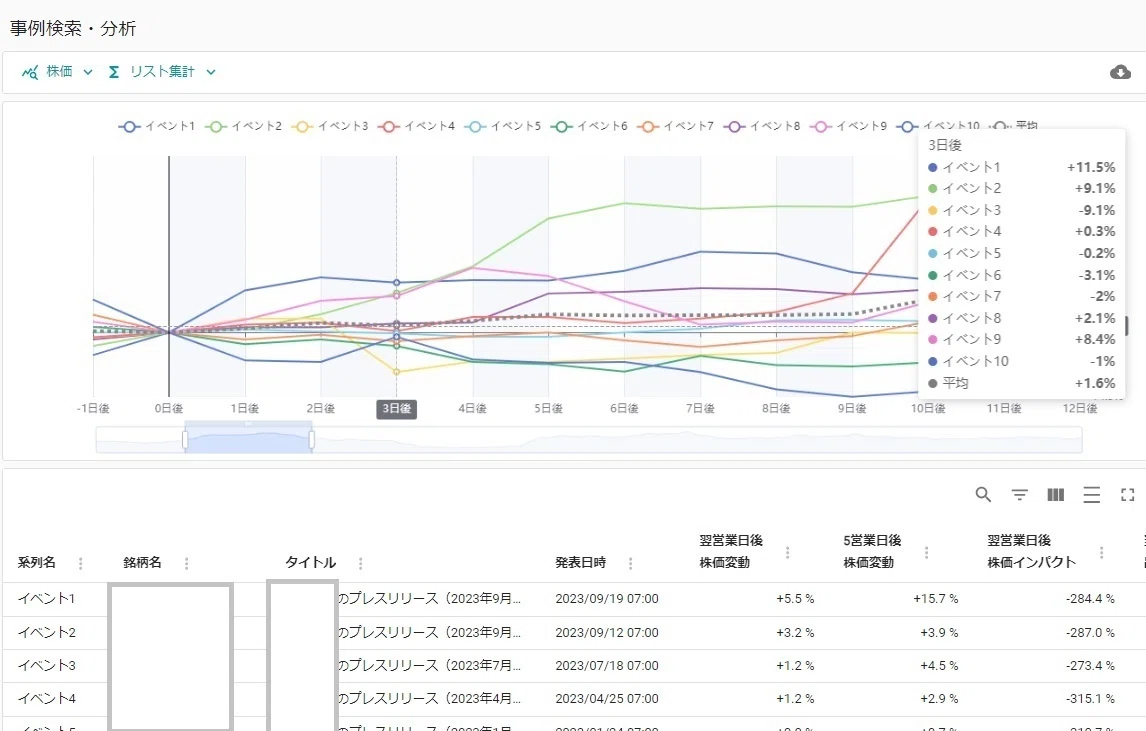The width and height of the screenshot is (1146, 731).
Task: Expand the リスト集計 dropdown menu
Action: [162, 72]
